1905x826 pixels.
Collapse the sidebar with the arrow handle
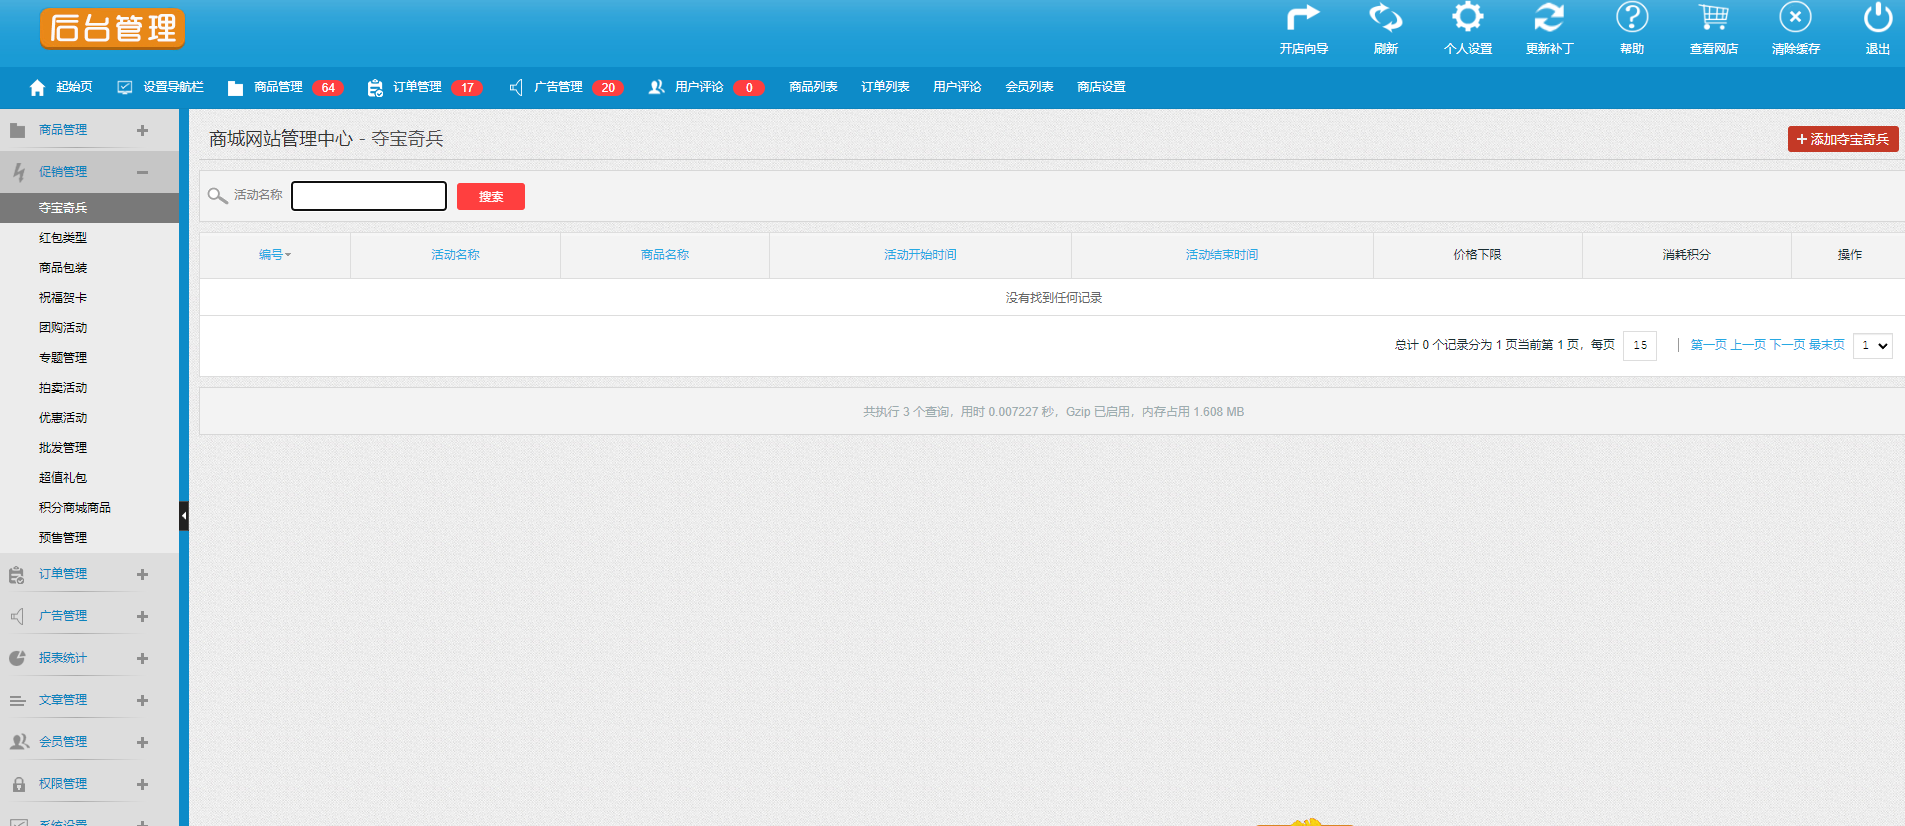click(x=184, y=516)
